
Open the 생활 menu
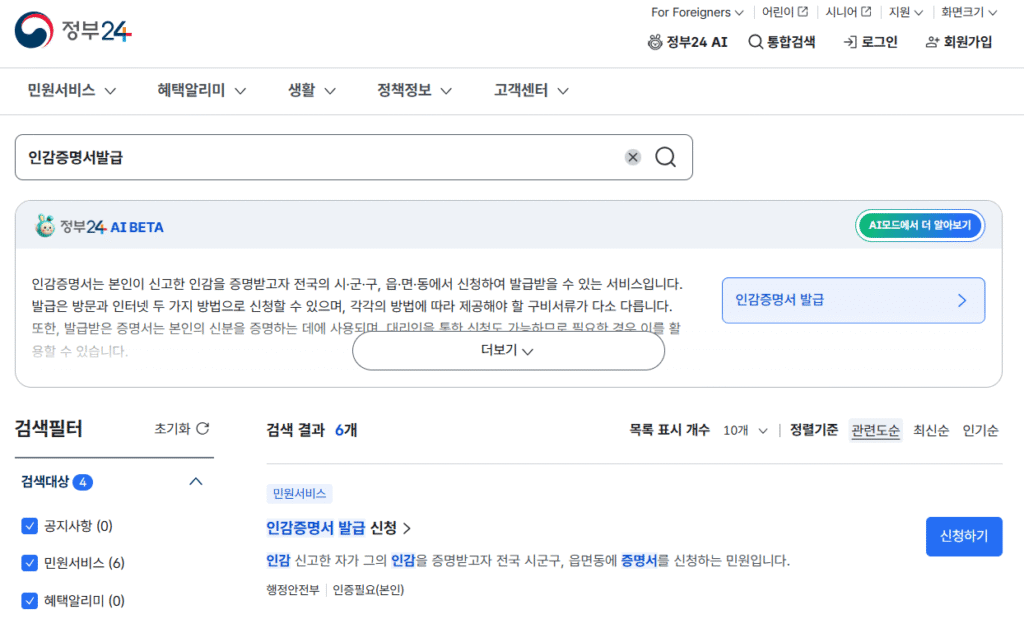[312, 91]
